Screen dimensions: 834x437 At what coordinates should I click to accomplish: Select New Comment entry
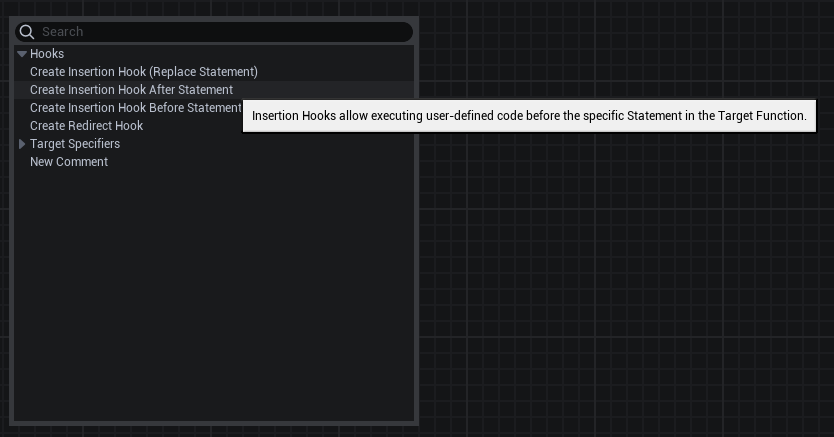[69, 162]
